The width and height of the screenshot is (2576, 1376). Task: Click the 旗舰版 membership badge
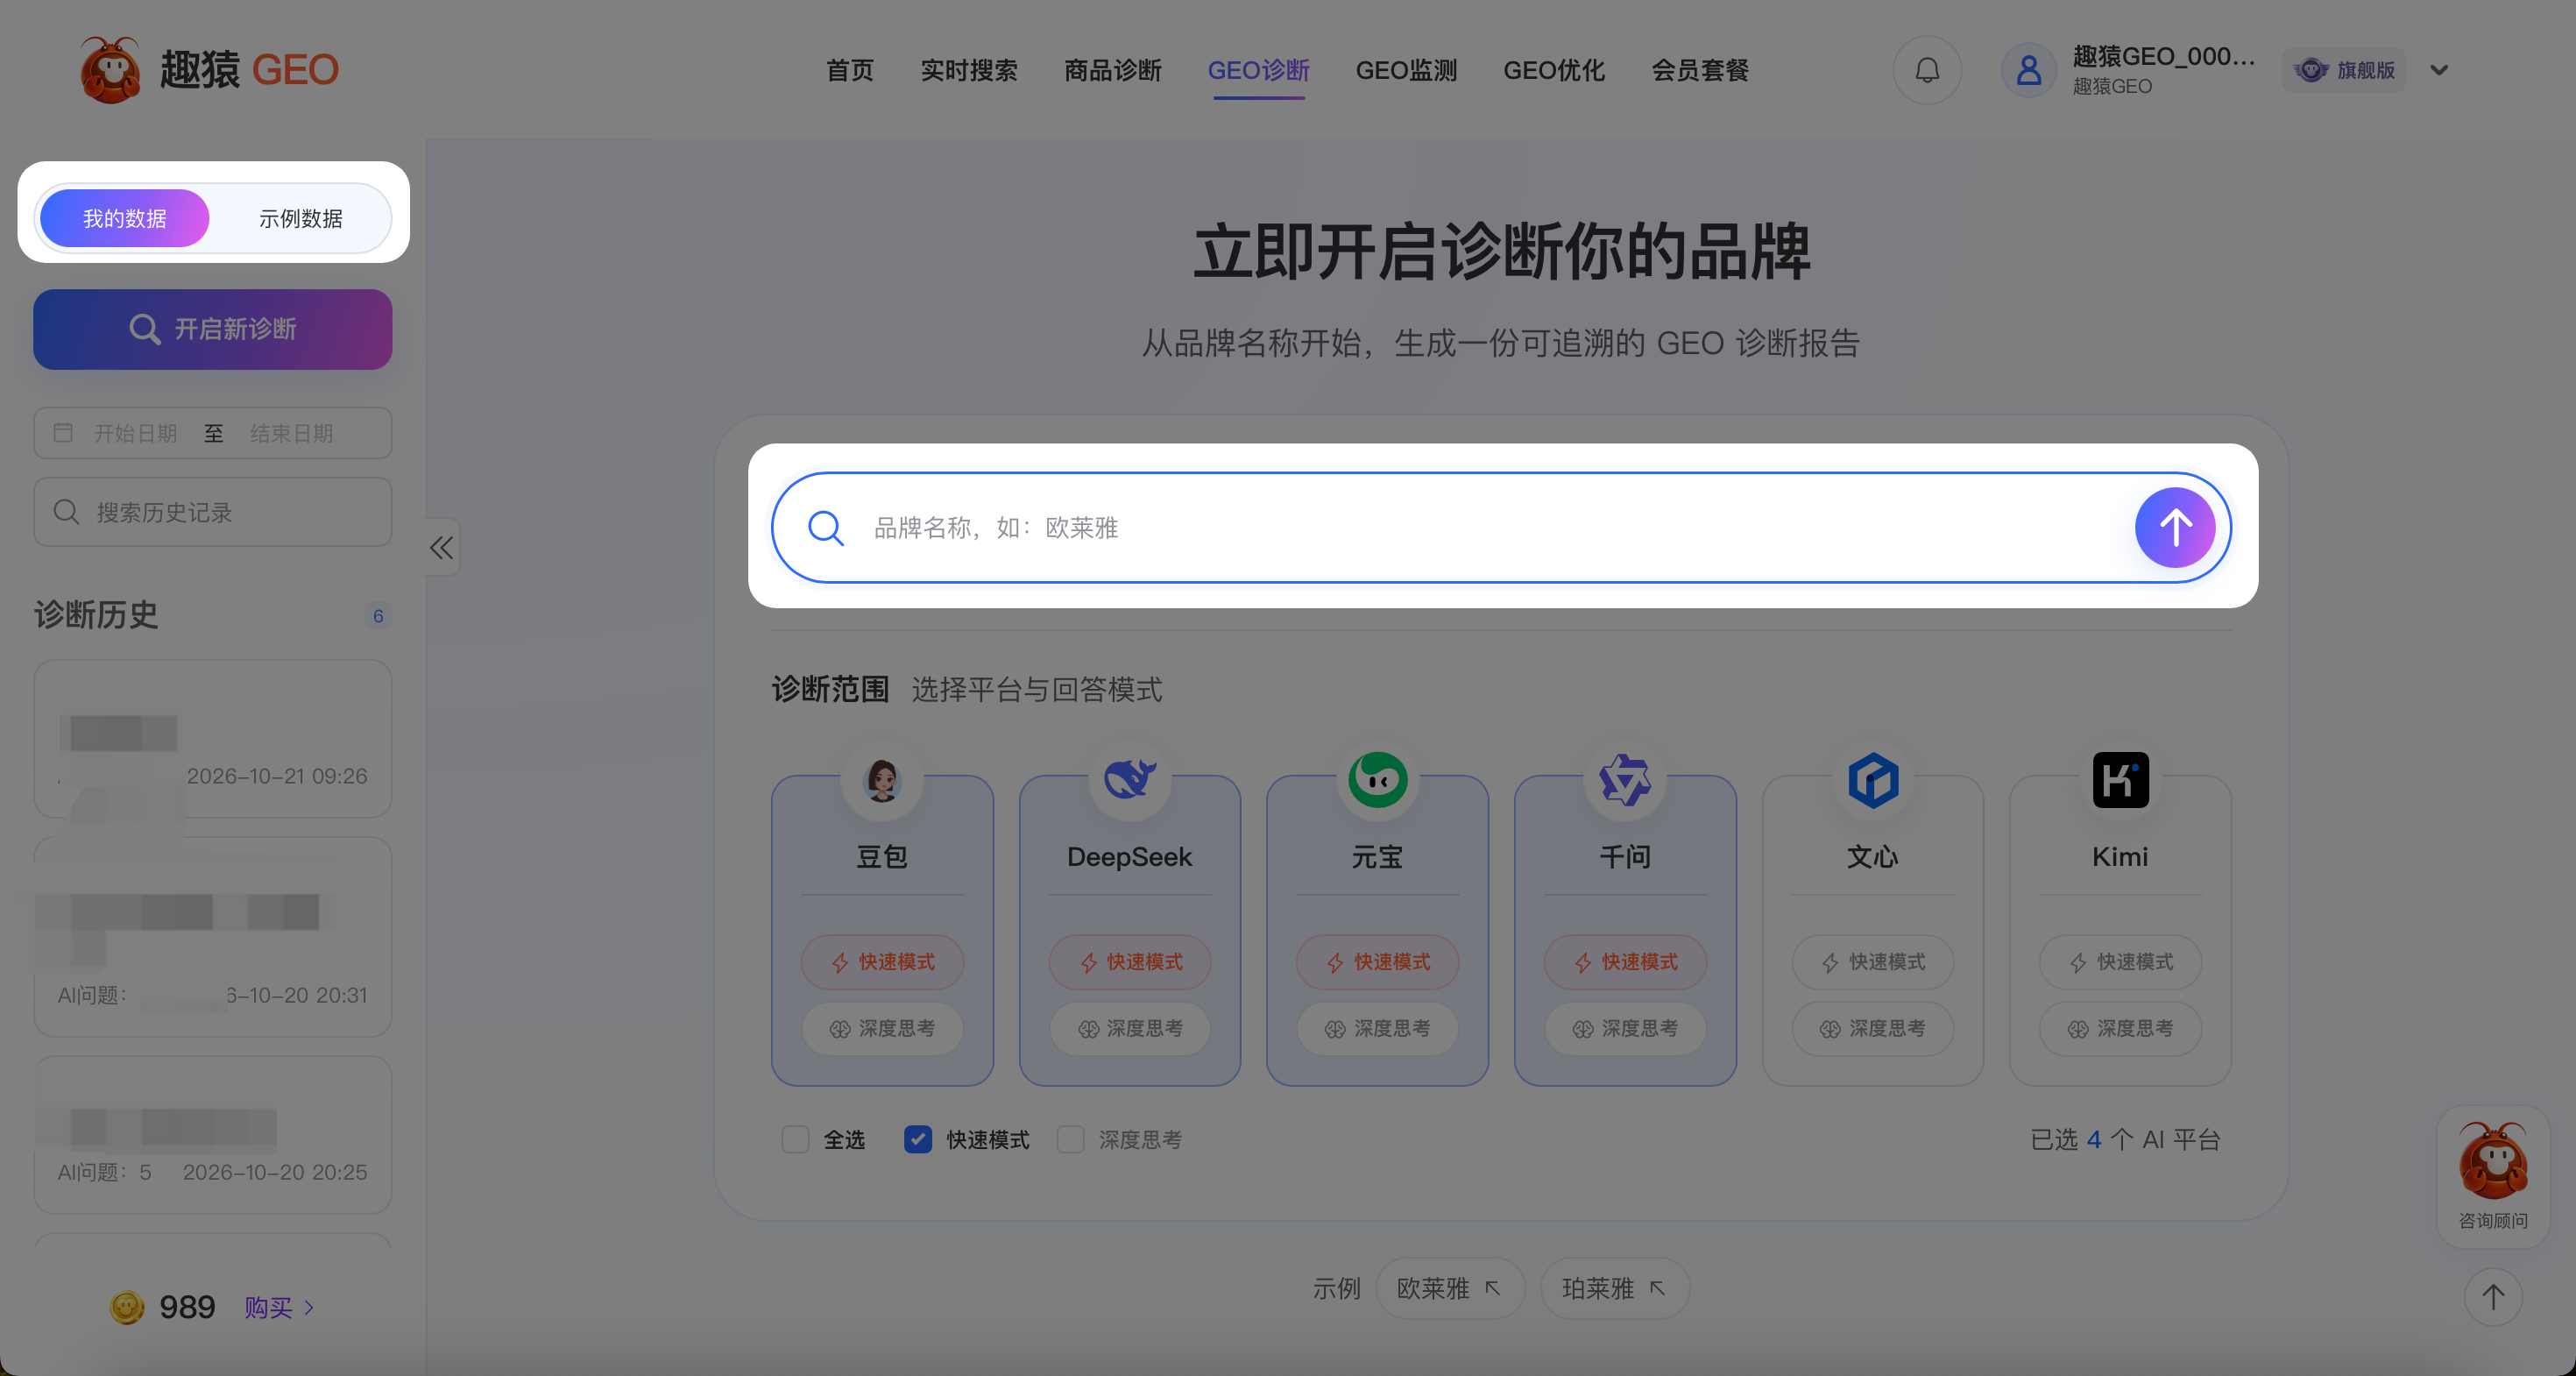(2344, 70)
